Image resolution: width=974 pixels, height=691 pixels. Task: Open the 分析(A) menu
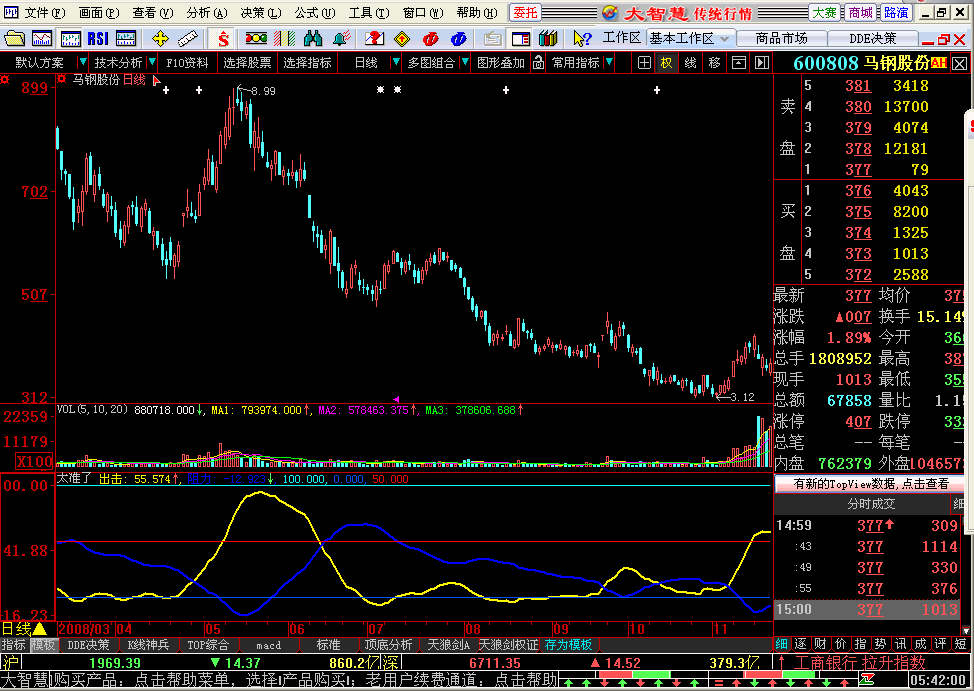coord(207,12)
